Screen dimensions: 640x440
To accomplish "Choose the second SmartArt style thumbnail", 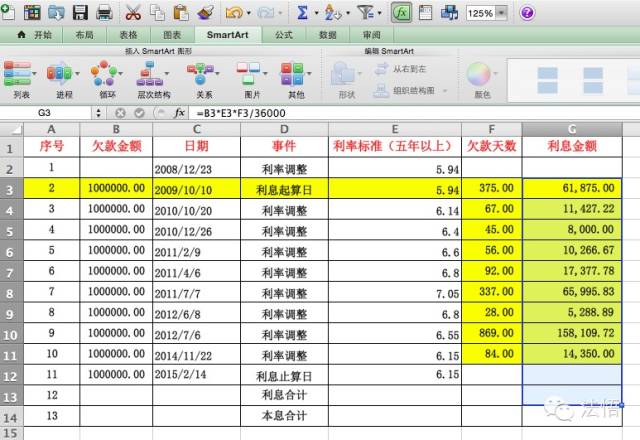I will (593, 80).
